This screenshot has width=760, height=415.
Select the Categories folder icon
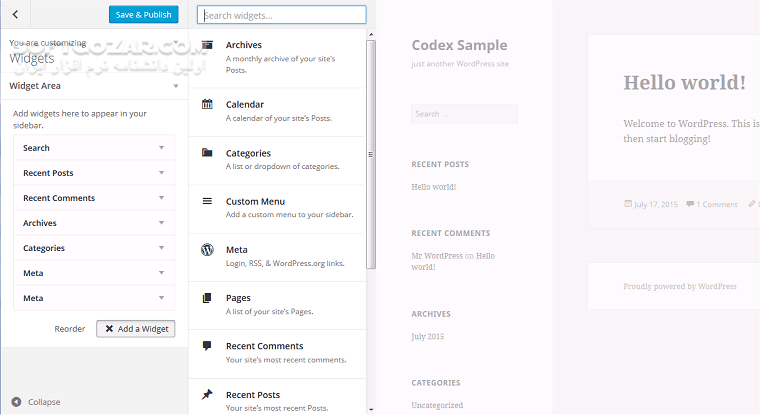pyautogui.click(x=207, y=153)
